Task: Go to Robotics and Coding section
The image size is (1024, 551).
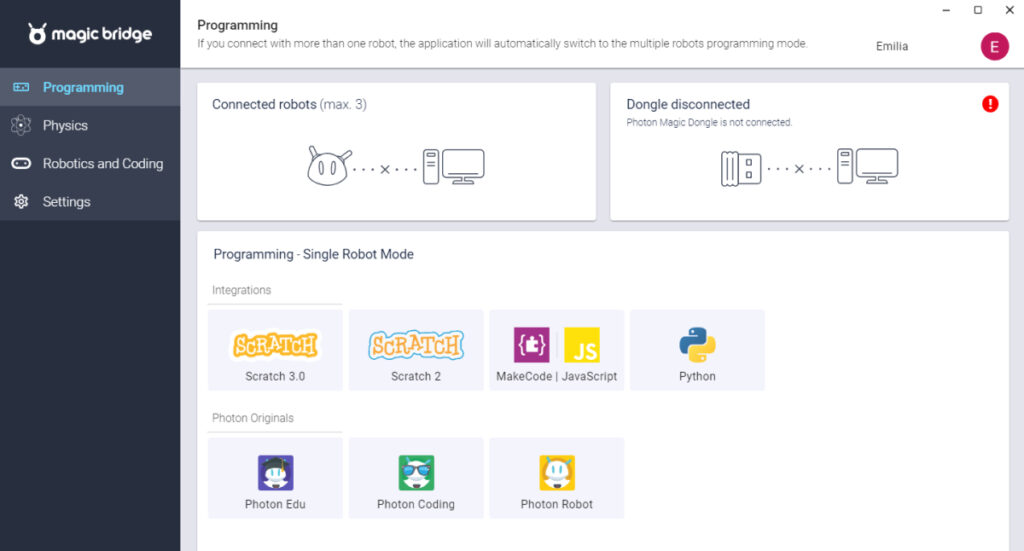Action: [x=102, y=163]
